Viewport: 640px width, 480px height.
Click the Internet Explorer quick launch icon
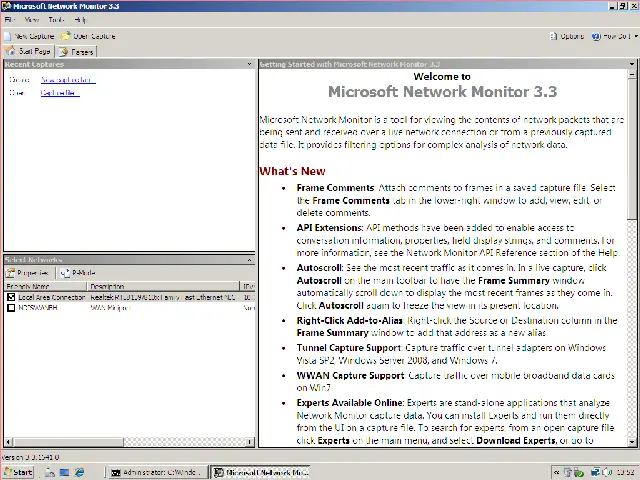(79, 472)
